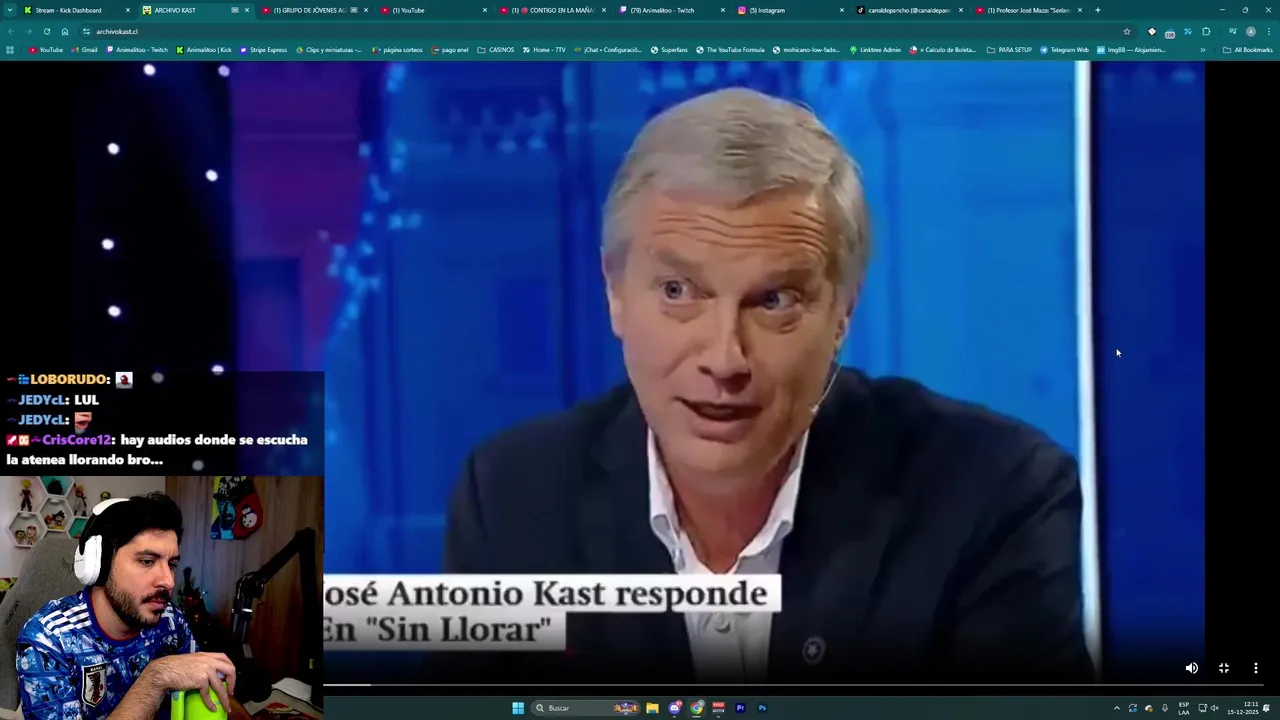Open the Extensions puzzle icon
Screen dimensions: 1280x720
pyautogui.click(x=1206, y=31)
